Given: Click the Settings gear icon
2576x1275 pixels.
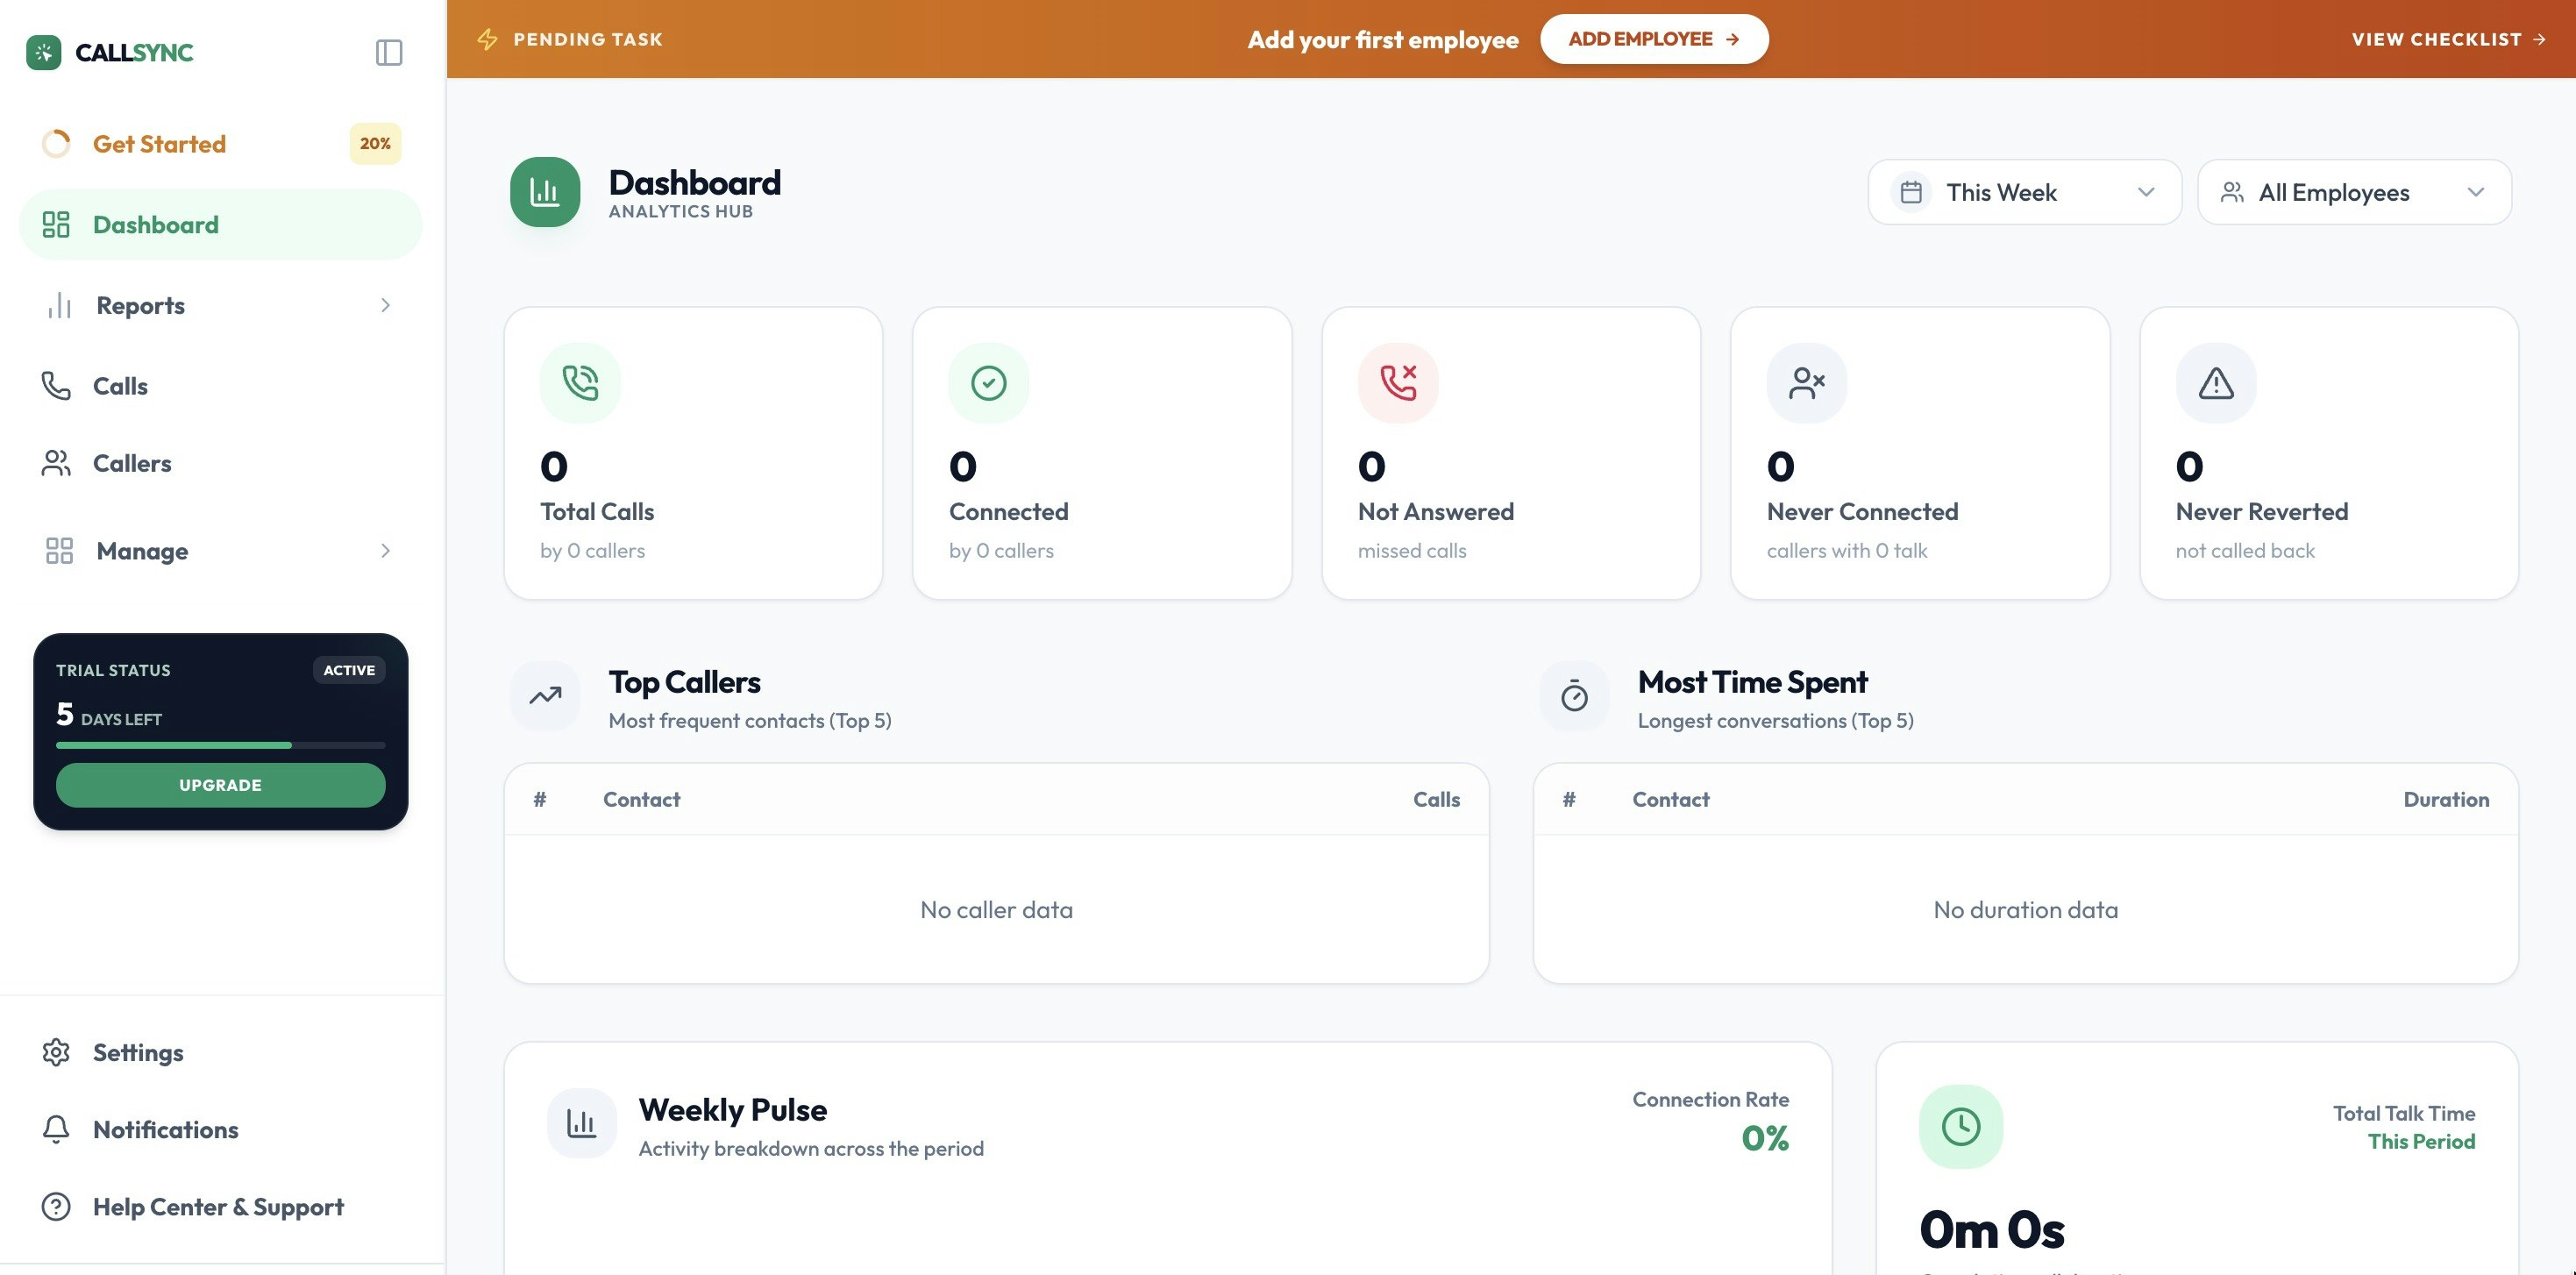Looking at the screenshot, I should click(x=56, y=1052).
